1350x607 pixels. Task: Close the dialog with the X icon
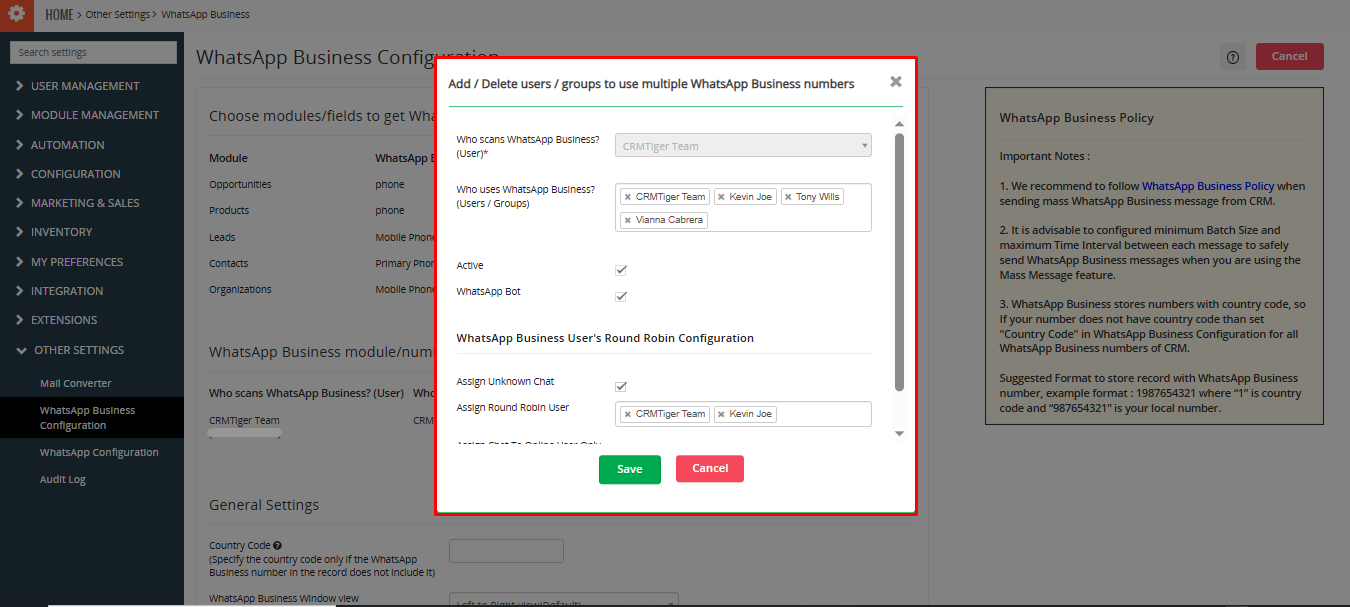pos(896,82)
